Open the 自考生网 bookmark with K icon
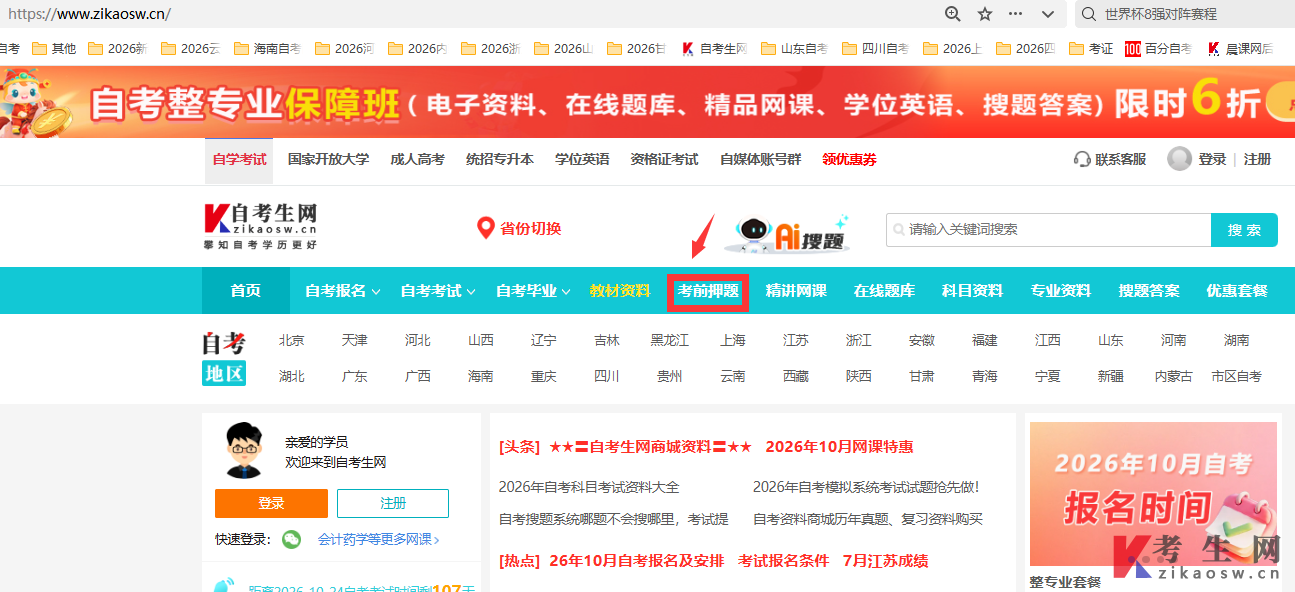Image resolution: width=1295 pixels, height=592 pixels. coord(714,48)
